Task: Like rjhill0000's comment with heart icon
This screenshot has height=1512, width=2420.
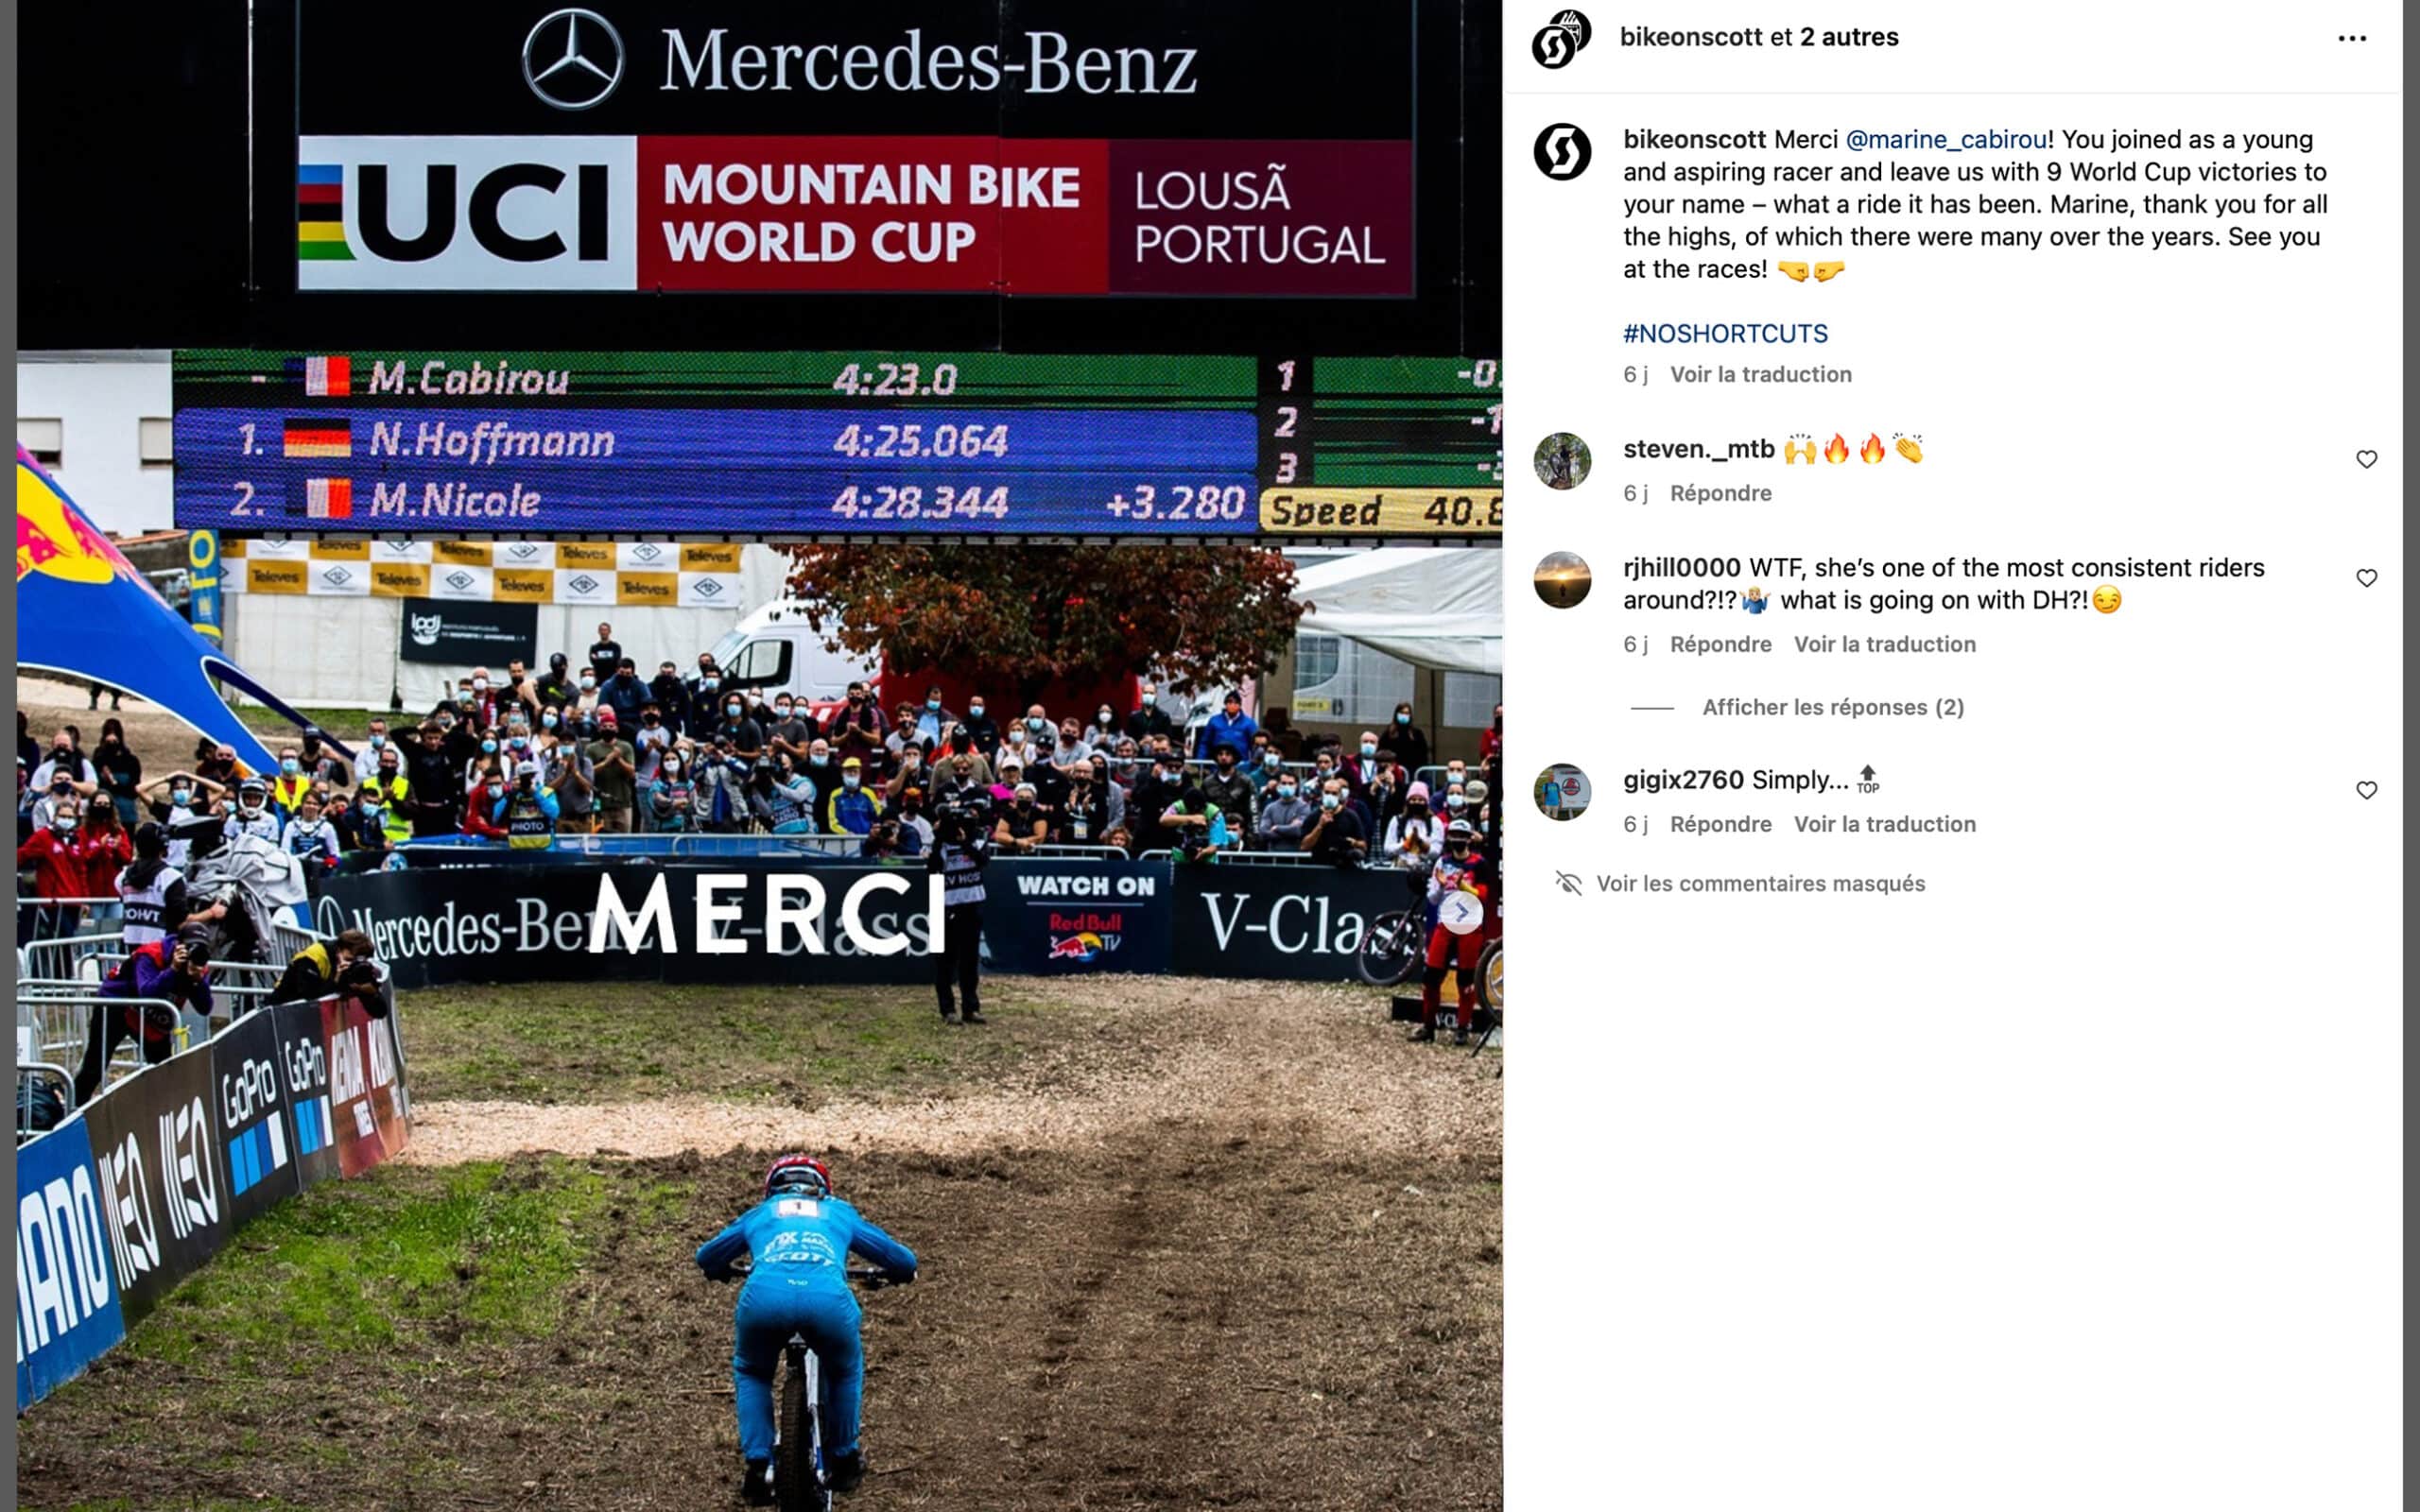Action: point(2366,578)
